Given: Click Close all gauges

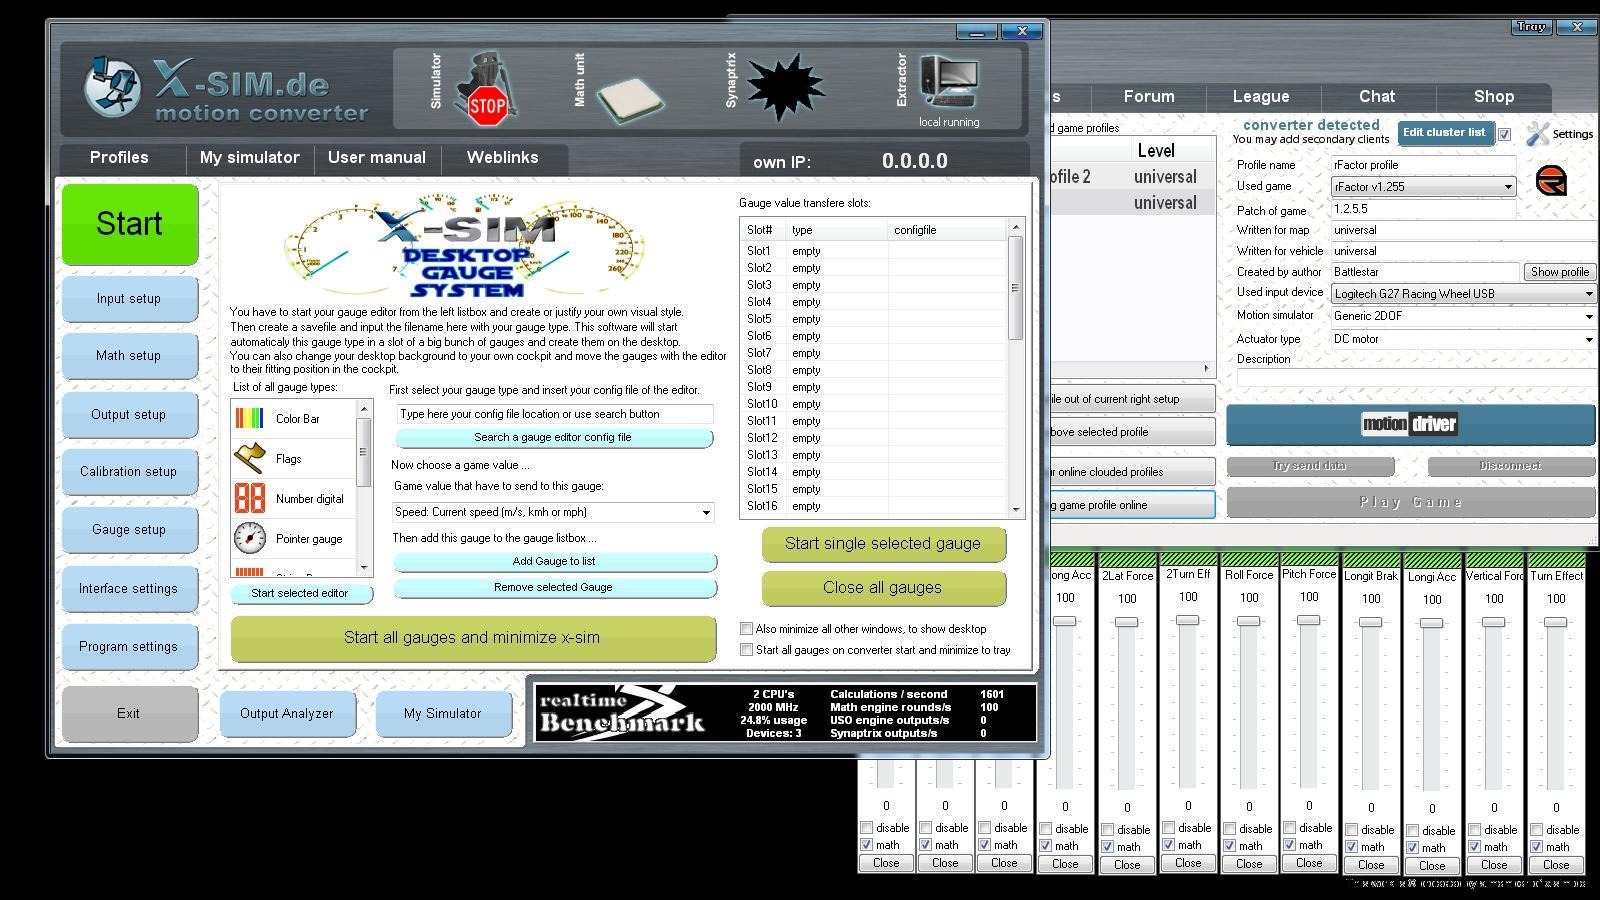Looking at the screenshot, I should click(883, 588).
